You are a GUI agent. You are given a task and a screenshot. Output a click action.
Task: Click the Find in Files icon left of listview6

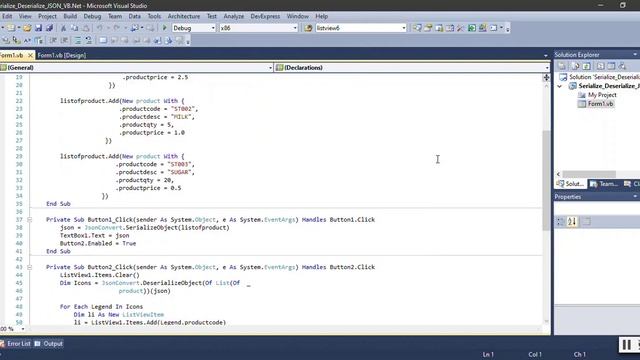(x=308, y=28)
